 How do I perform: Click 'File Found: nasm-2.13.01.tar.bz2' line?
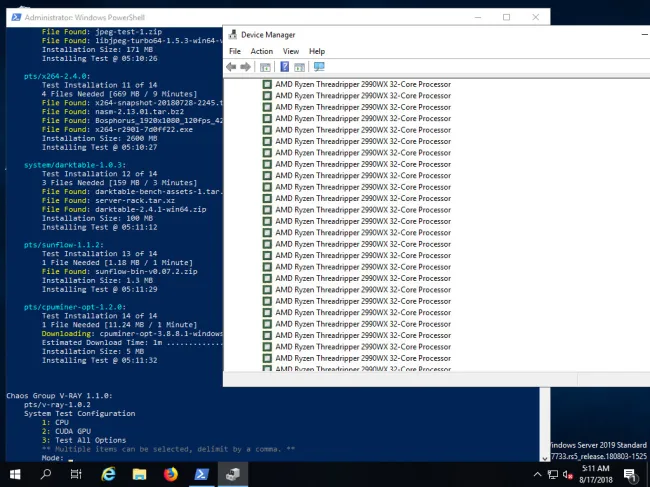pos(113,111)
